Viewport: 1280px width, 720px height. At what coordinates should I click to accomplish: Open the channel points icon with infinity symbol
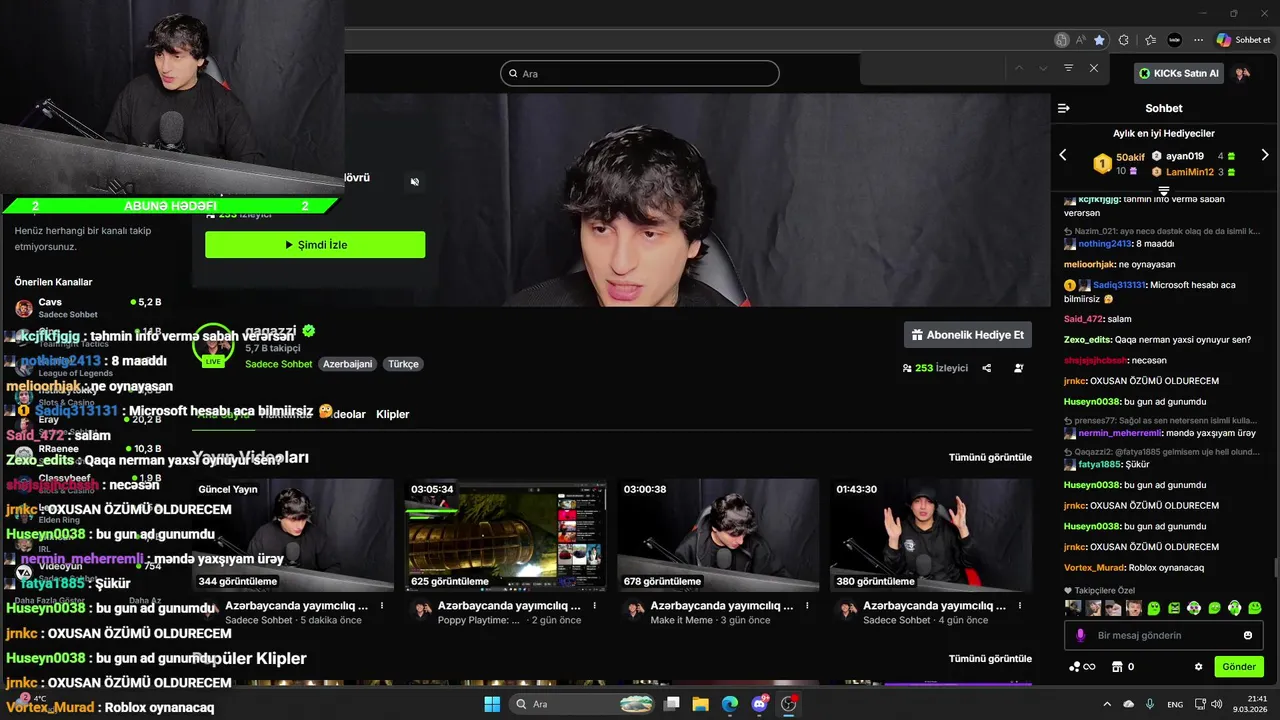[1082, 667]
